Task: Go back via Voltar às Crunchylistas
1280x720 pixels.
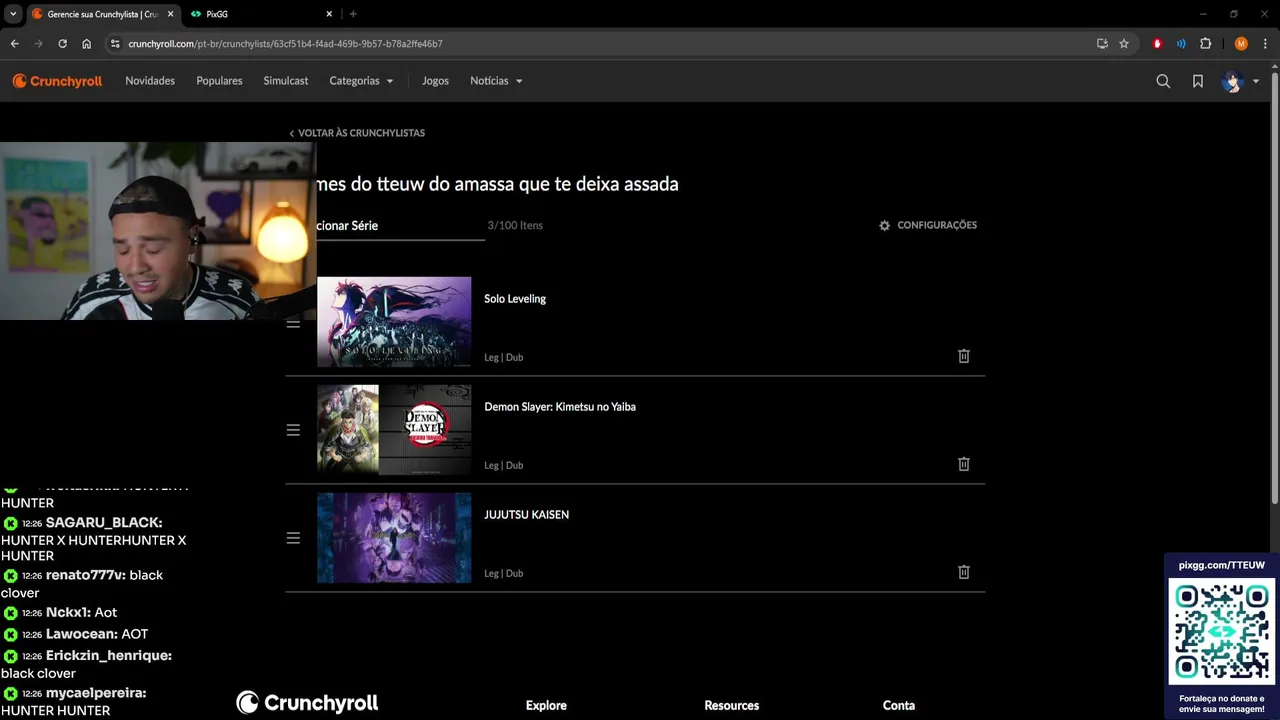Action: 357,133
